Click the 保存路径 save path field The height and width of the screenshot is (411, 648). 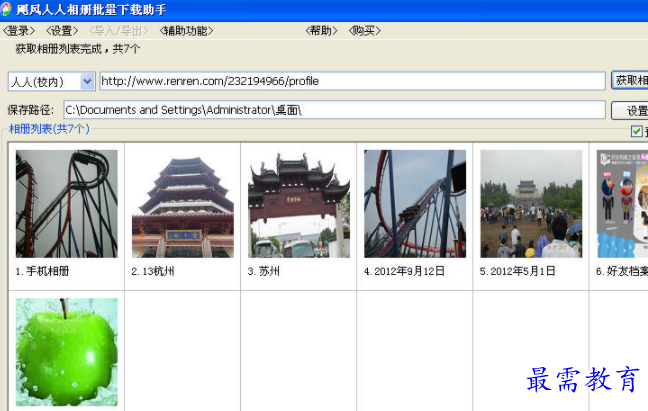(x=334, y=110)
